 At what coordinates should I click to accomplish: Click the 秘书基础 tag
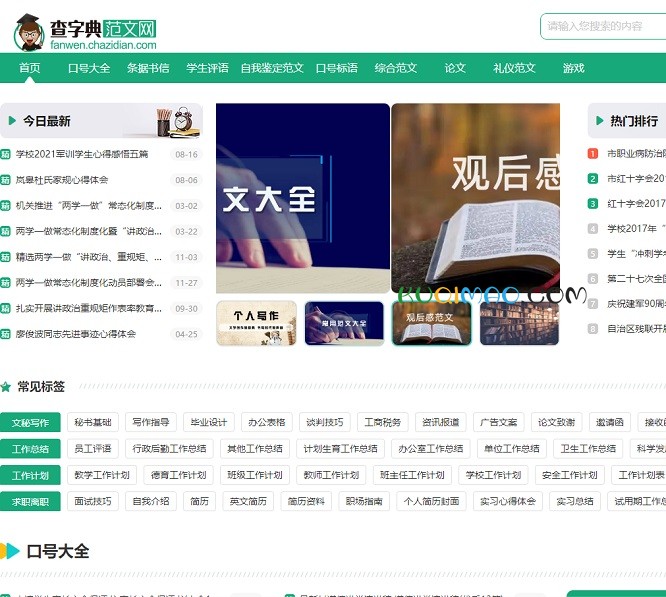pyautogui.click(x=93, y=422)
